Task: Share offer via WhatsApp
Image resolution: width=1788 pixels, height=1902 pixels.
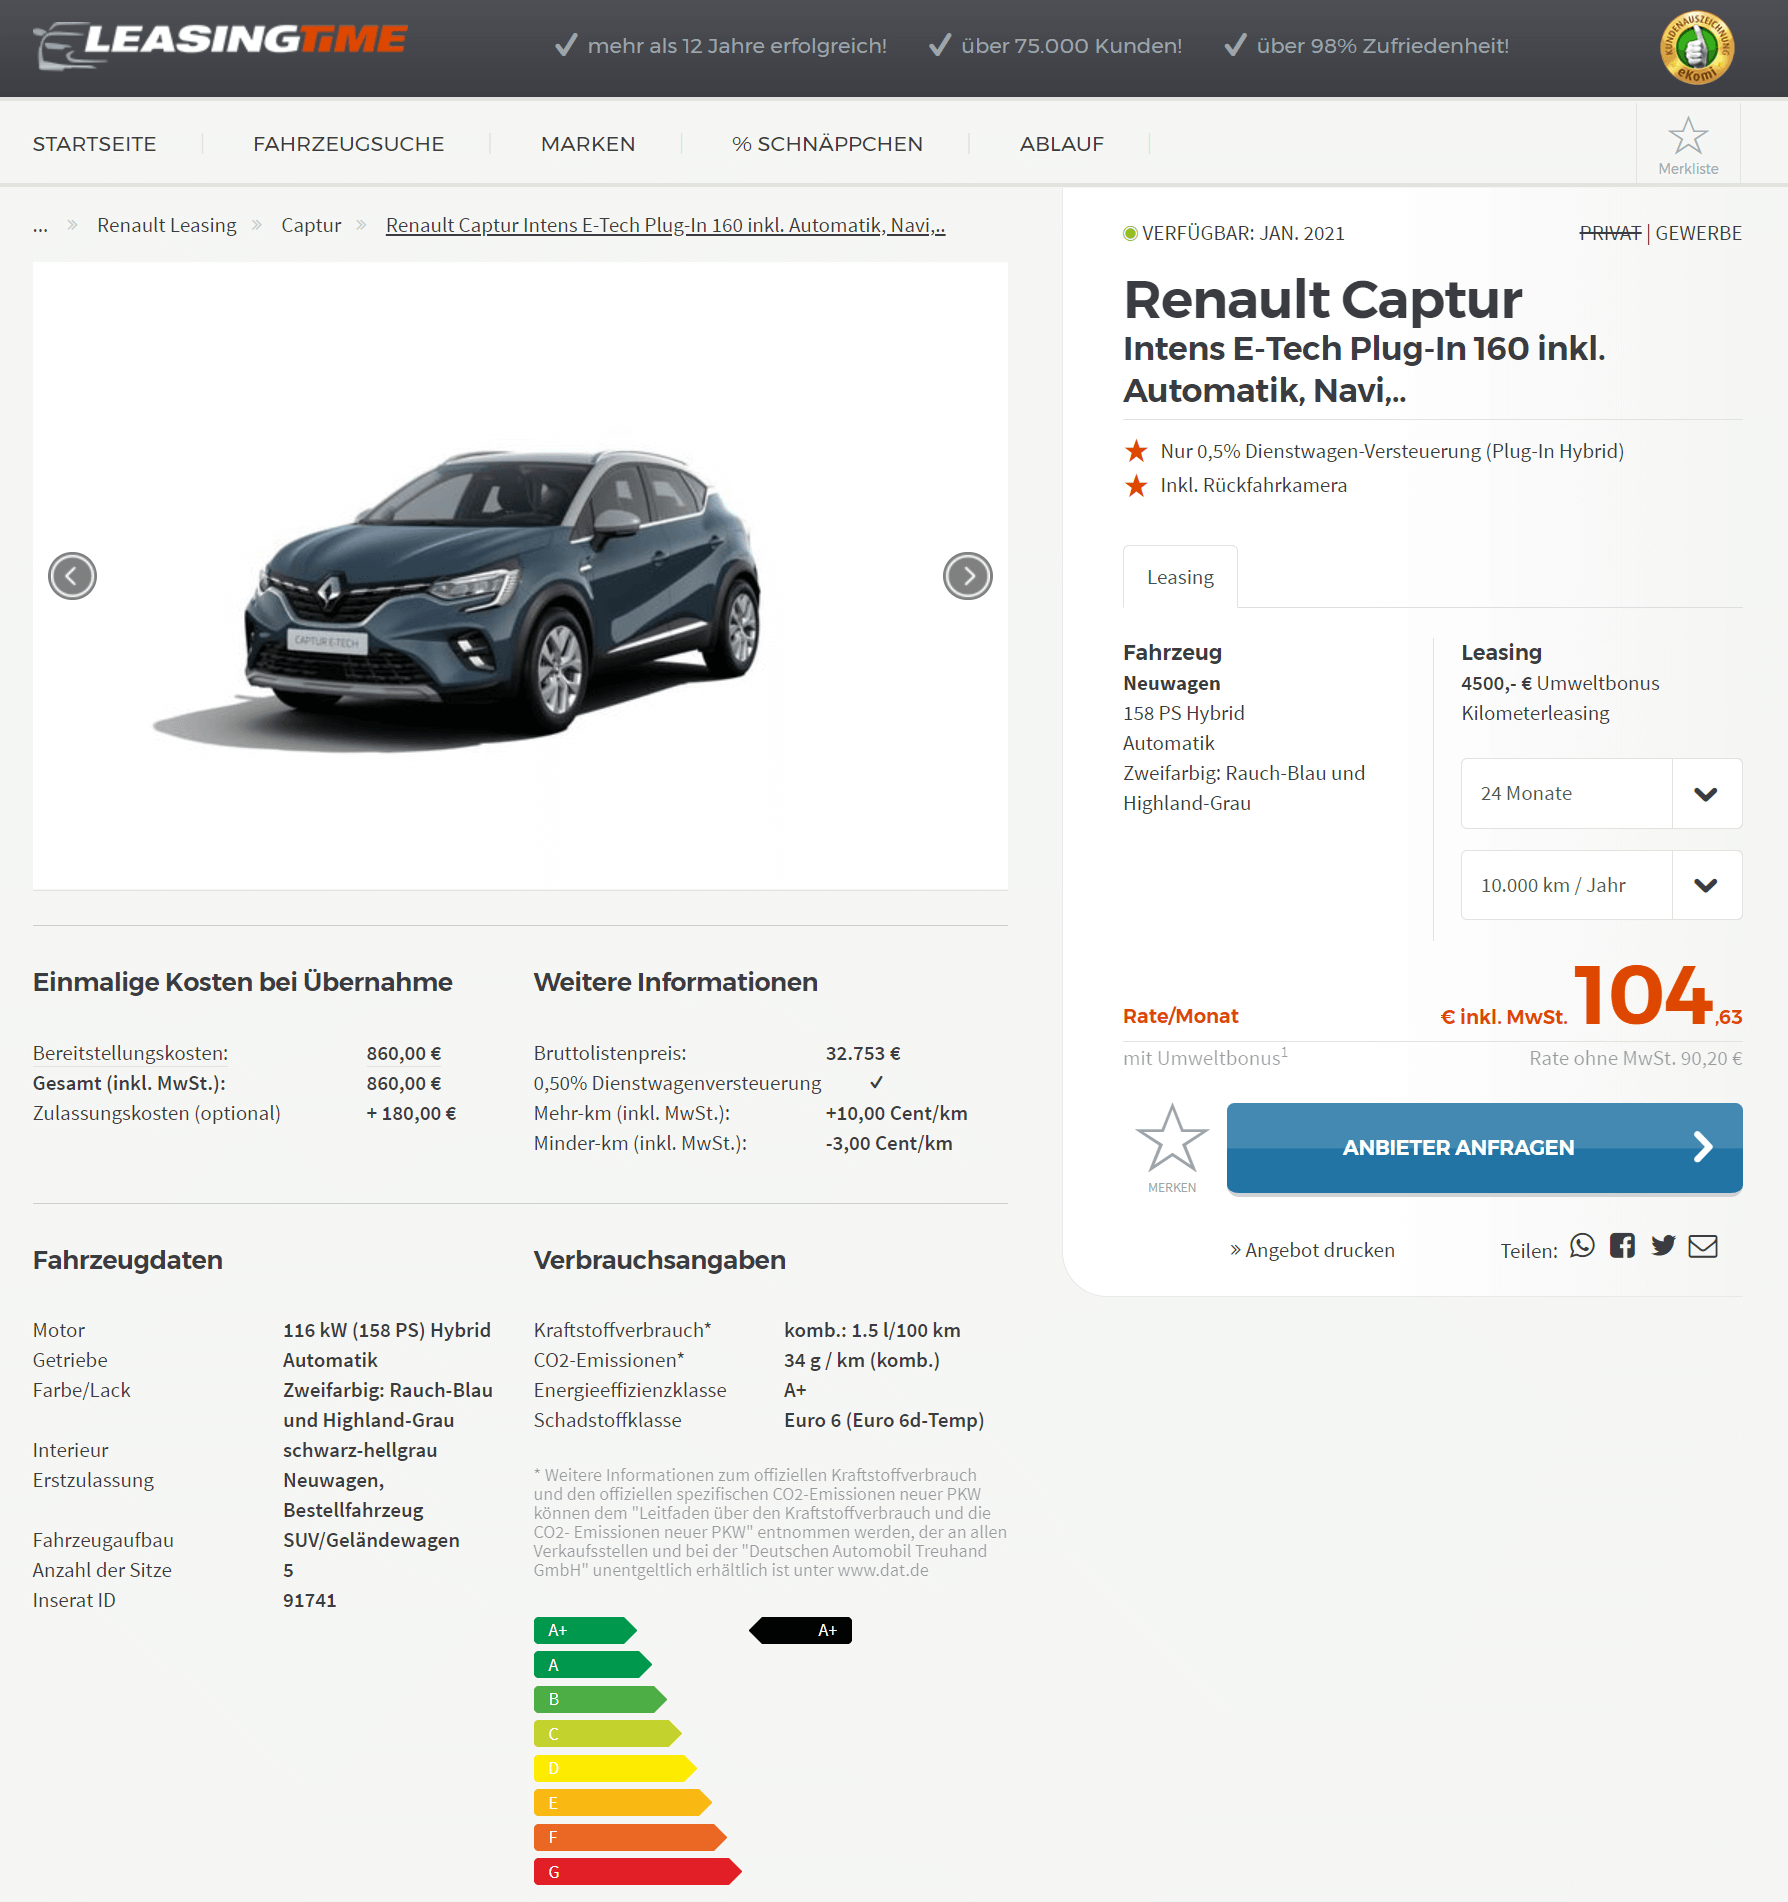Action: click(1582, 1246)
